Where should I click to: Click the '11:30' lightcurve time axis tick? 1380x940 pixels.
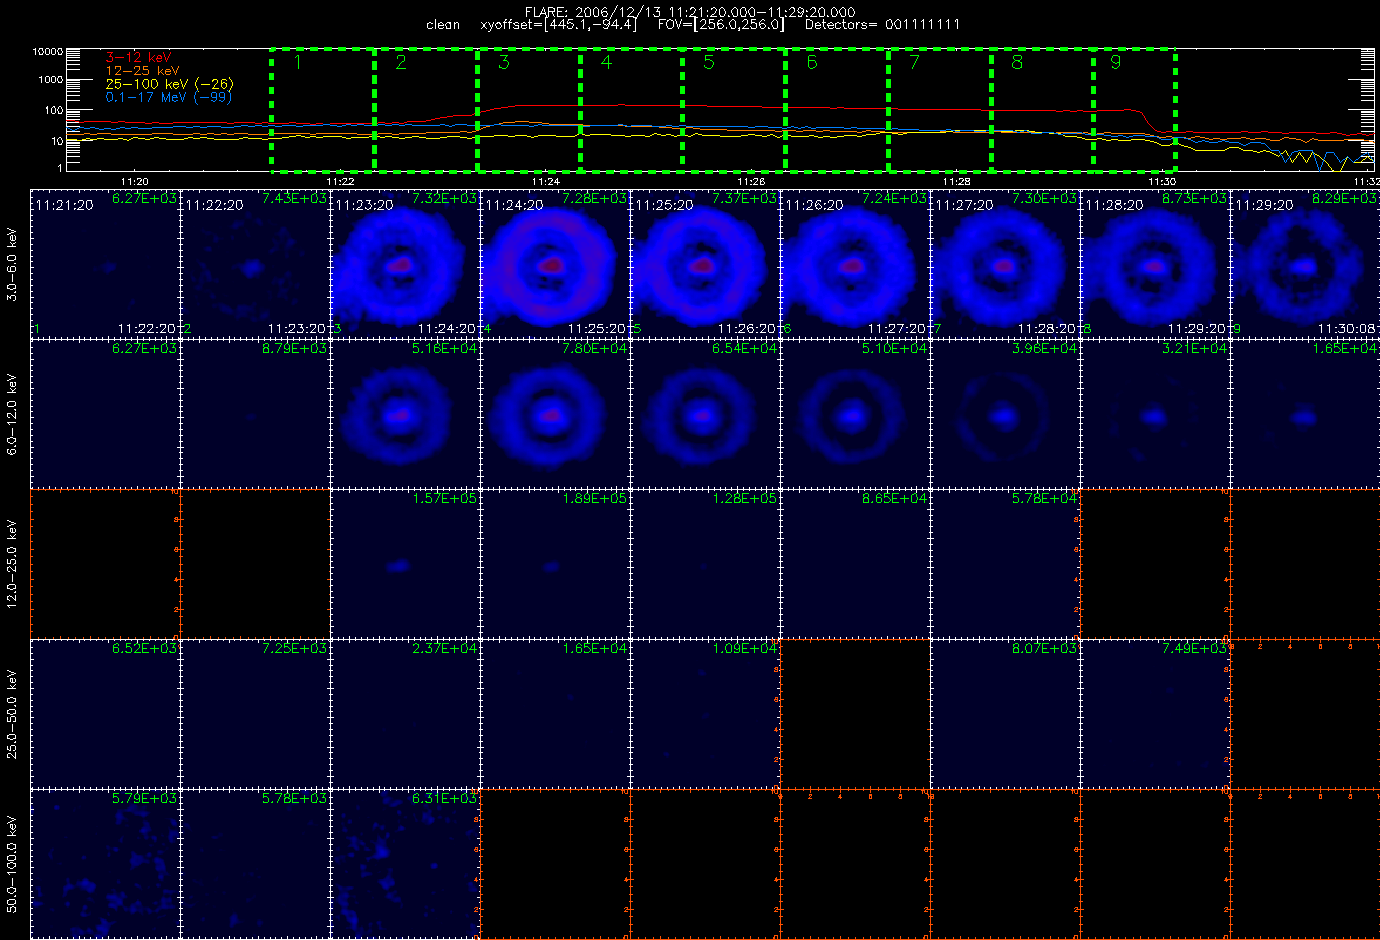tap(1161, 182)
